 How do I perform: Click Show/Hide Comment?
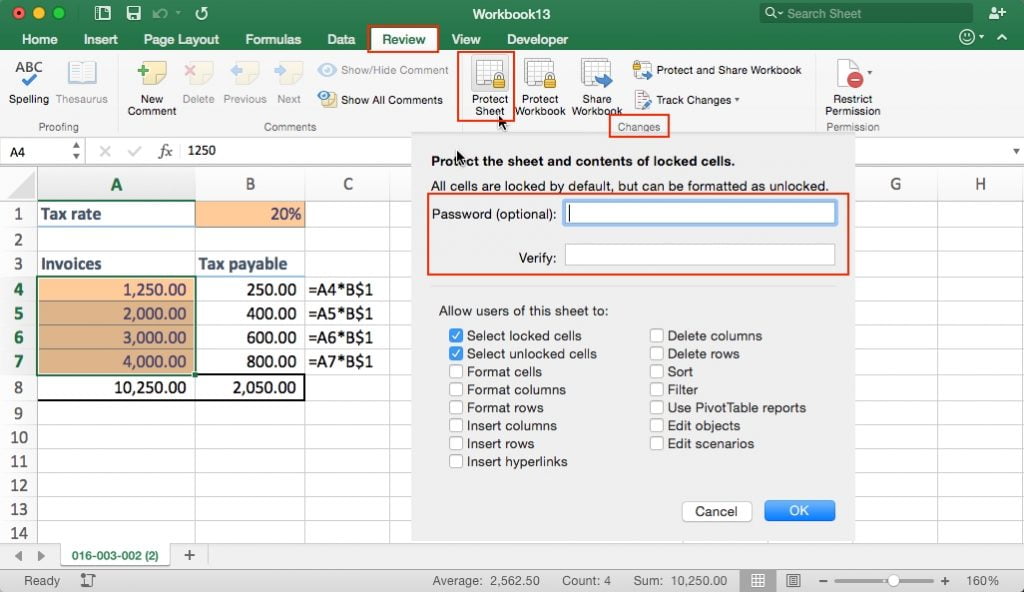[x=383, y=70]
